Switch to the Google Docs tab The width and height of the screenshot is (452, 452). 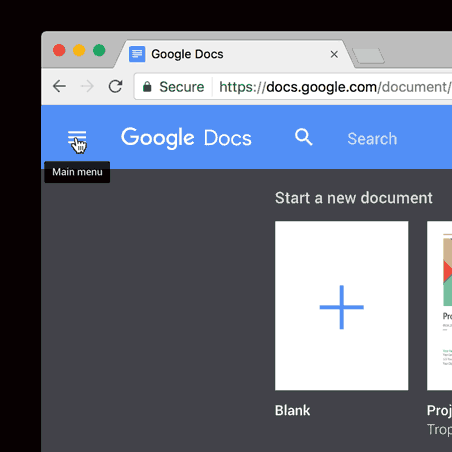click(235, 54)
